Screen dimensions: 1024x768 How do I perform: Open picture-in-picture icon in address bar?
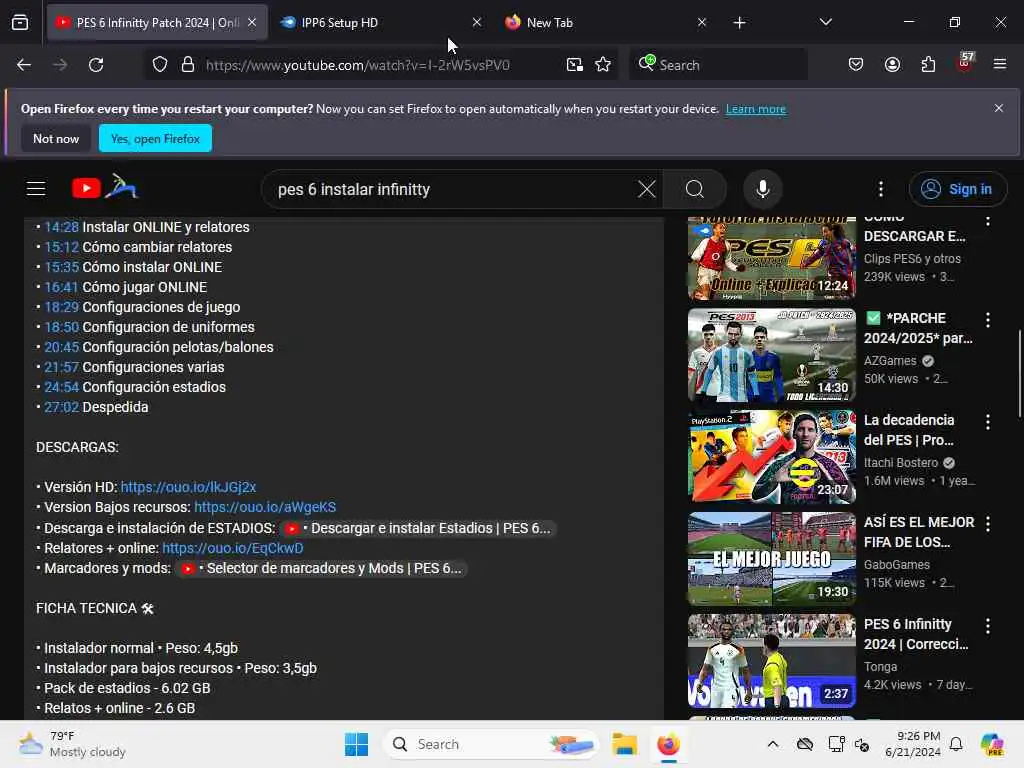575,65
